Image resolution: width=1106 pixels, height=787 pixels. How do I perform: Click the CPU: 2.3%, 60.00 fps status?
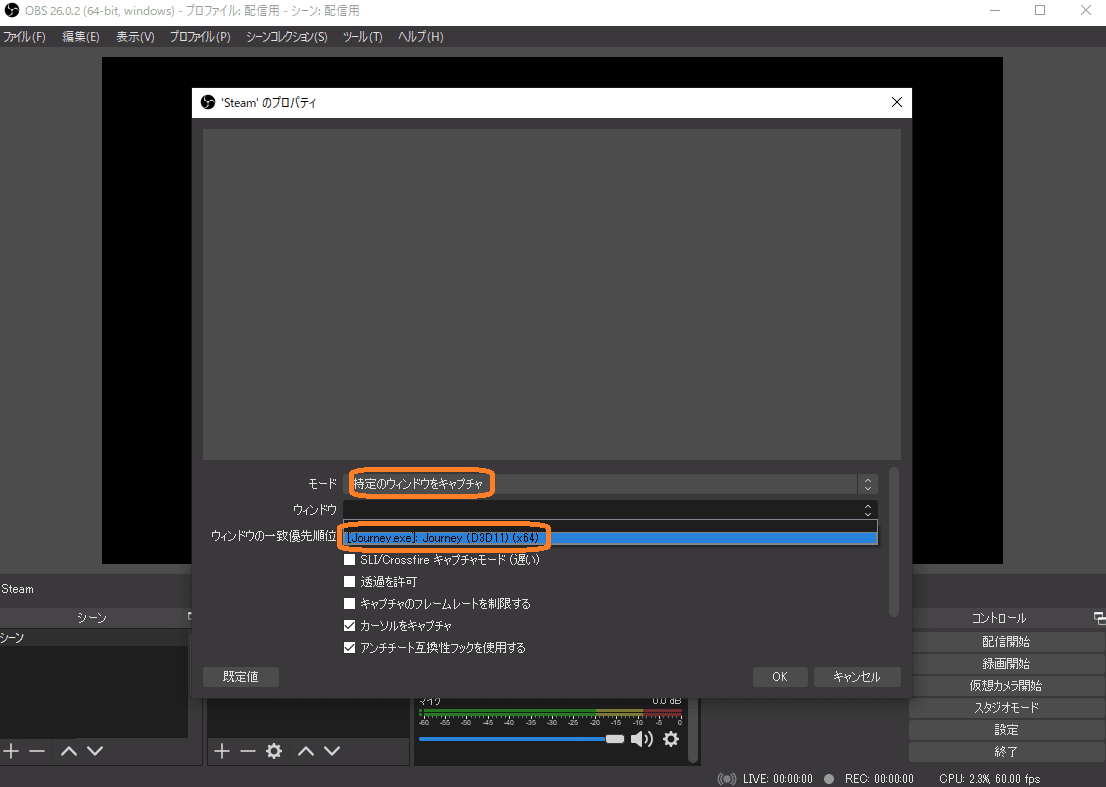point(990,779)
